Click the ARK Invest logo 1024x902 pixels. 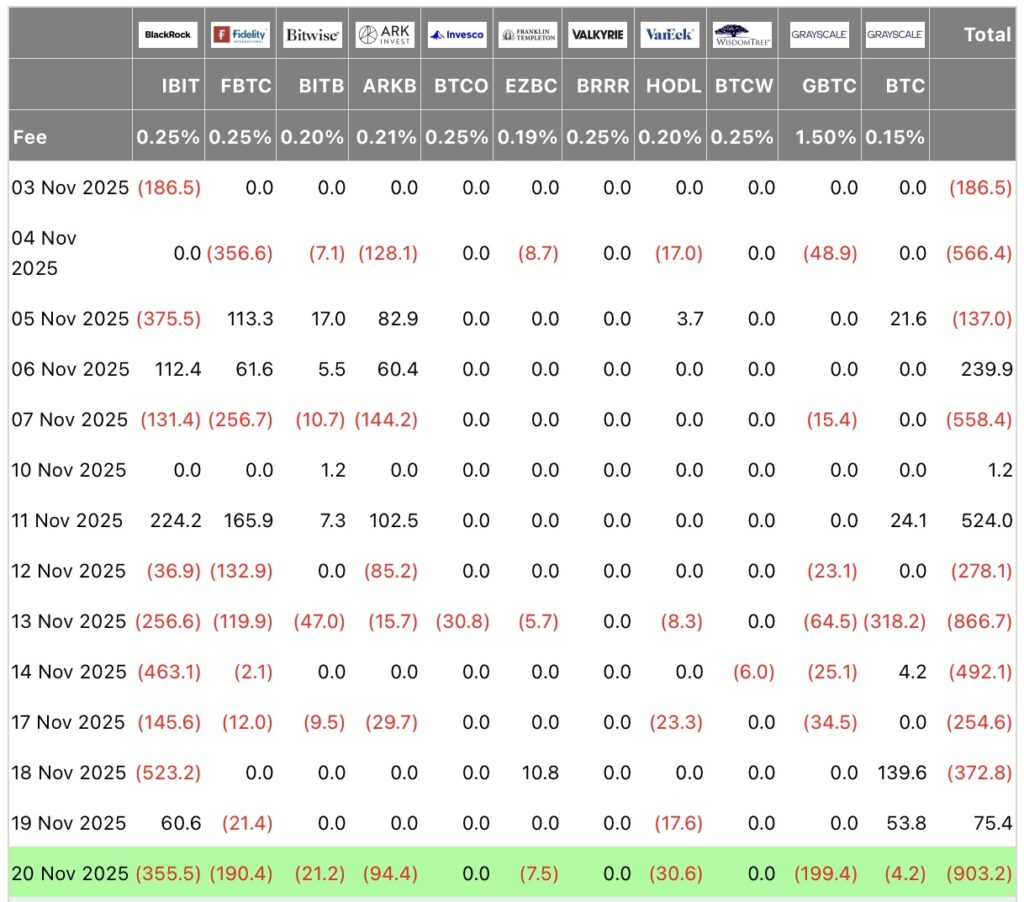pos(384,34)
